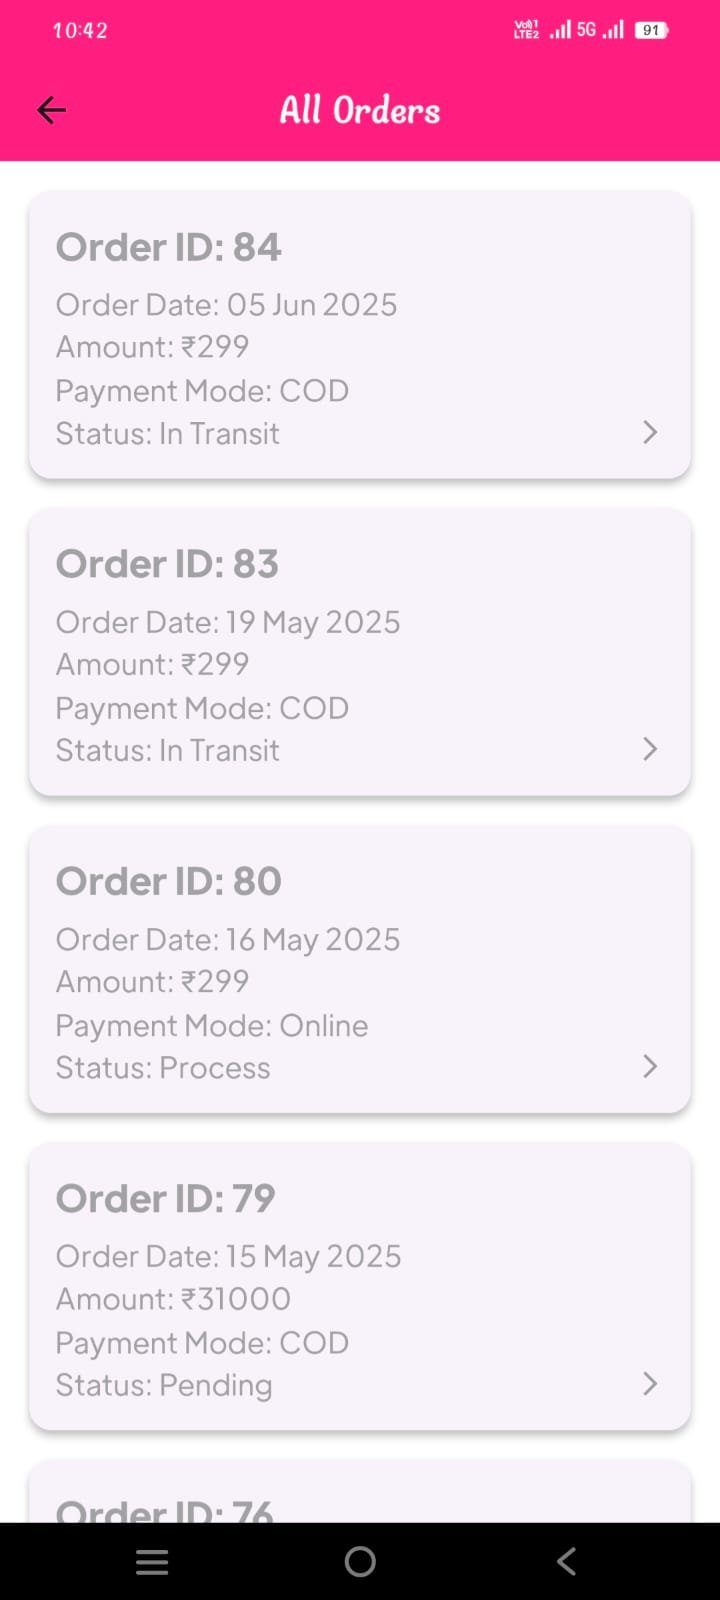Tap the 10:42 clock in status bar
The width and height of the screenshot is (720, 1600).
(x=80, y=30)
